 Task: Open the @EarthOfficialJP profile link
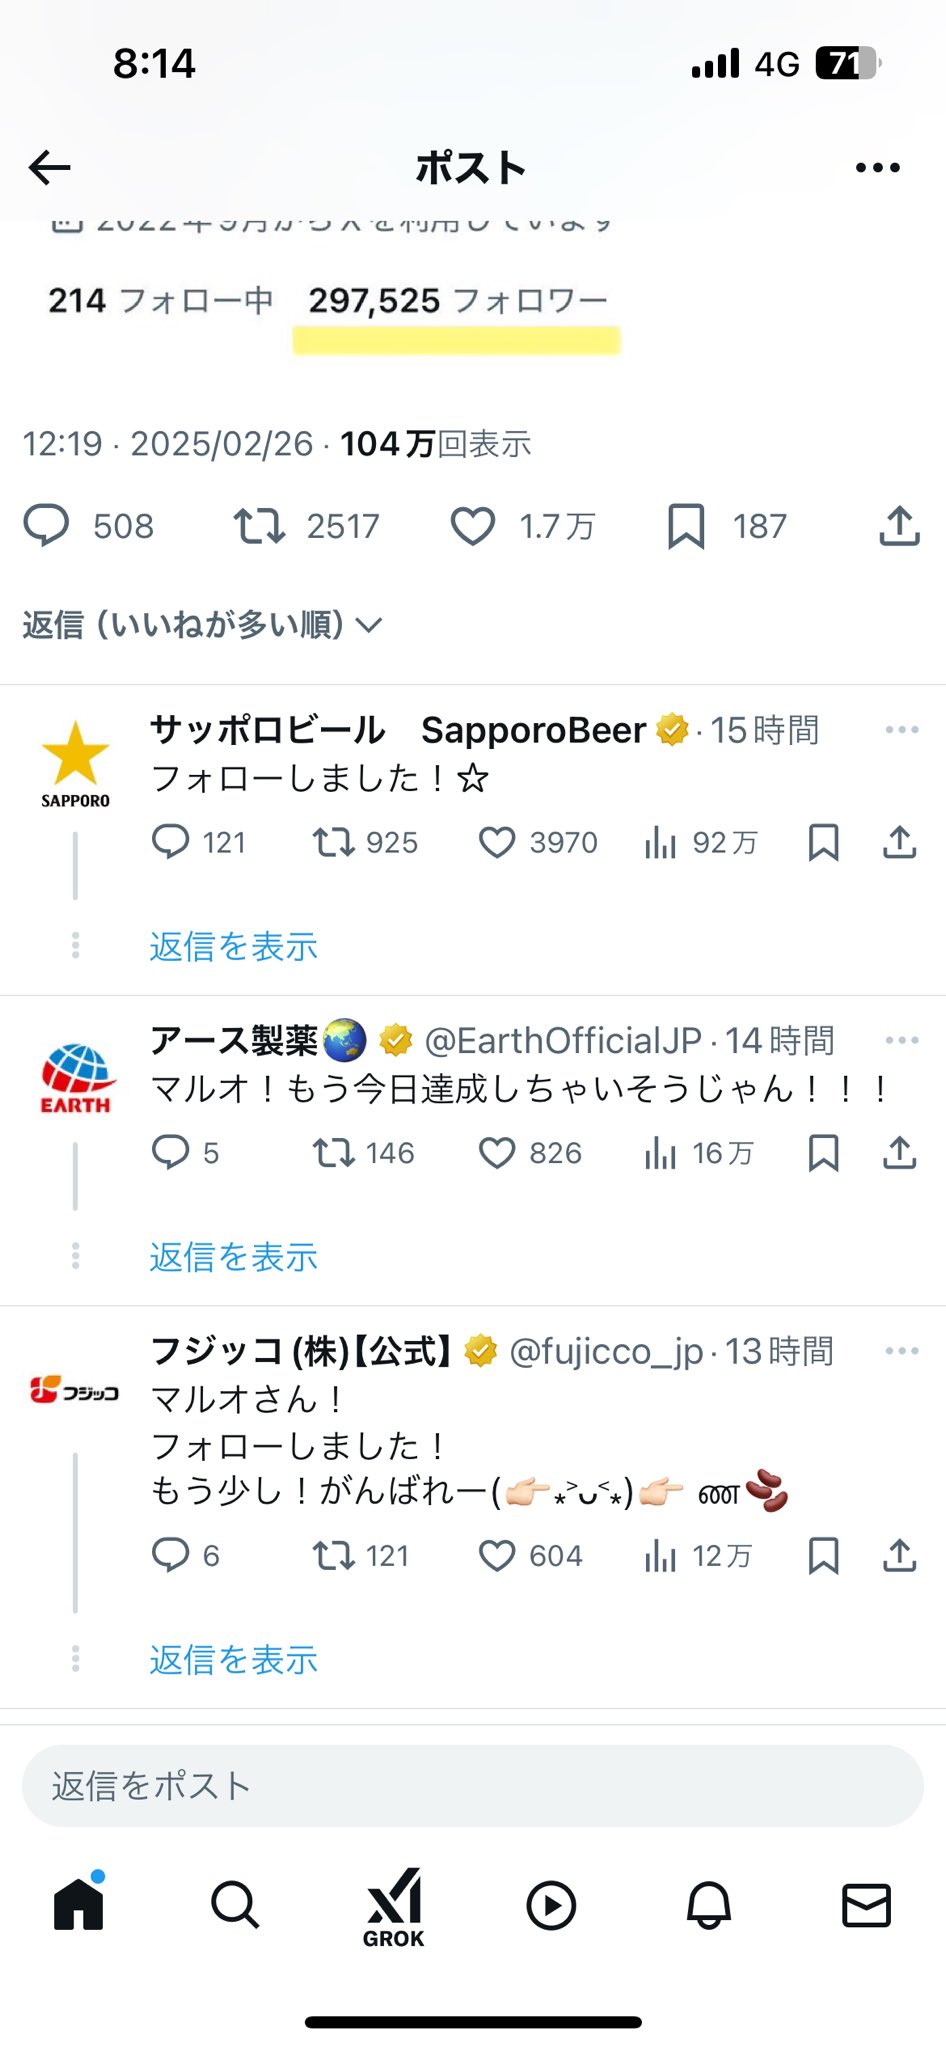pyautogui.click(x=563, y=1041)
